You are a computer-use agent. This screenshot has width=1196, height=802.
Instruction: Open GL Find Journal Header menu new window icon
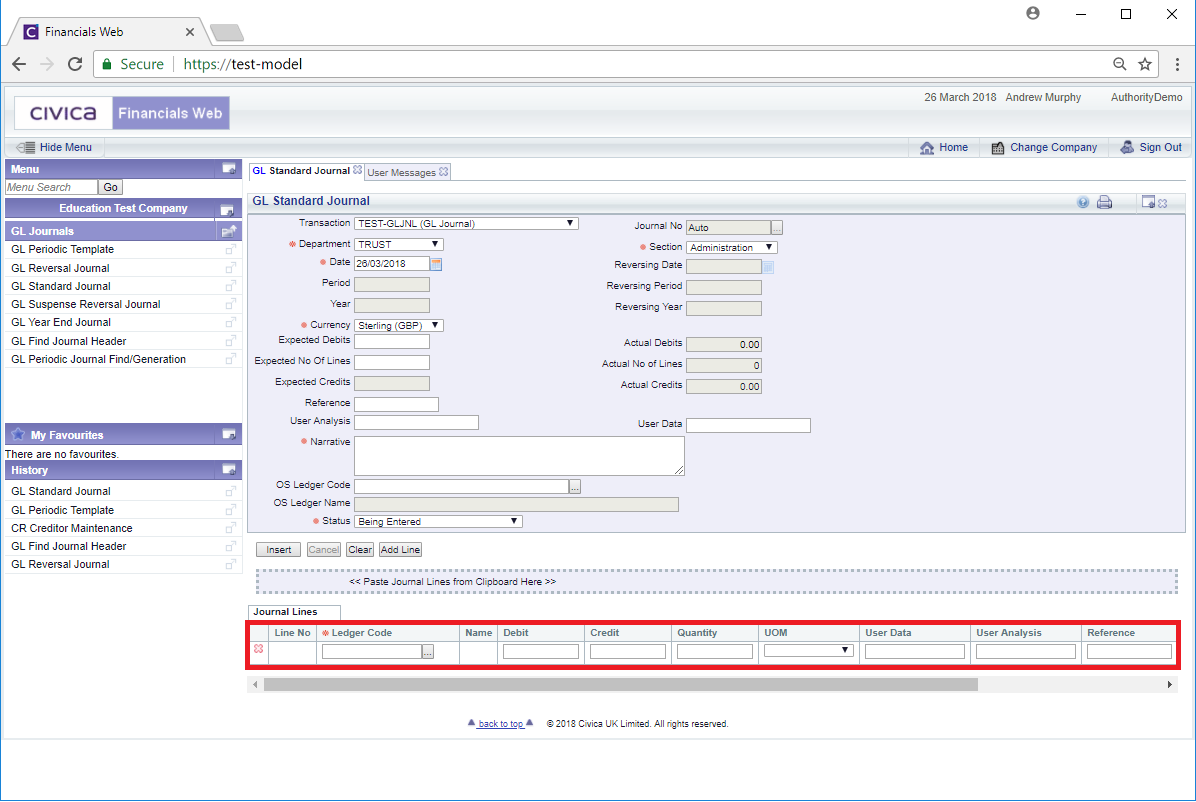click(230, 341)
